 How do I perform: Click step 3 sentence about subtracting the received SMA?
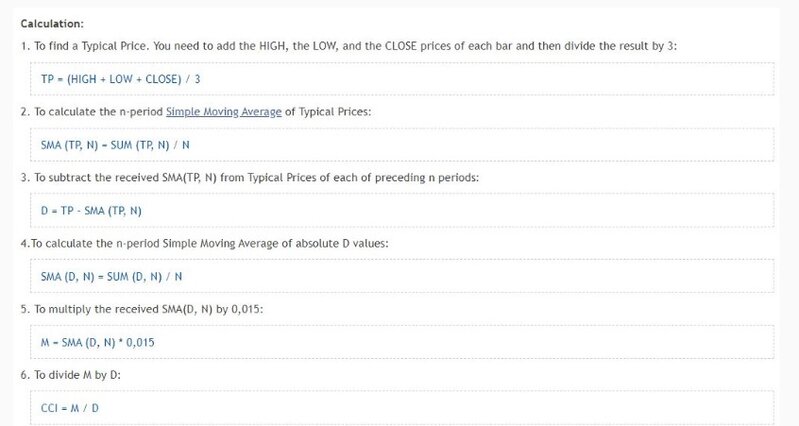200,177
